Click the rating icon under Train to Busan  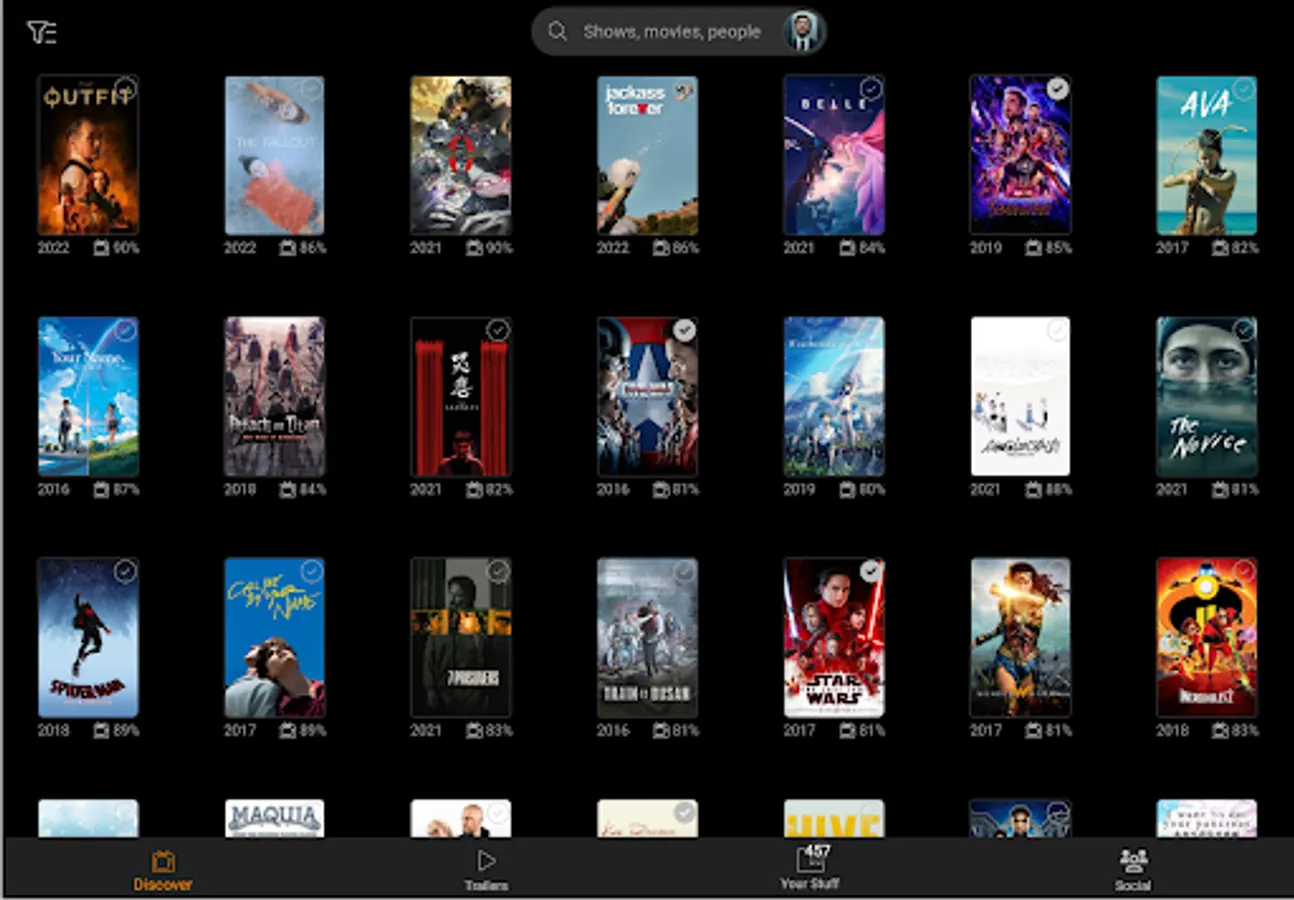click(660, 731)
